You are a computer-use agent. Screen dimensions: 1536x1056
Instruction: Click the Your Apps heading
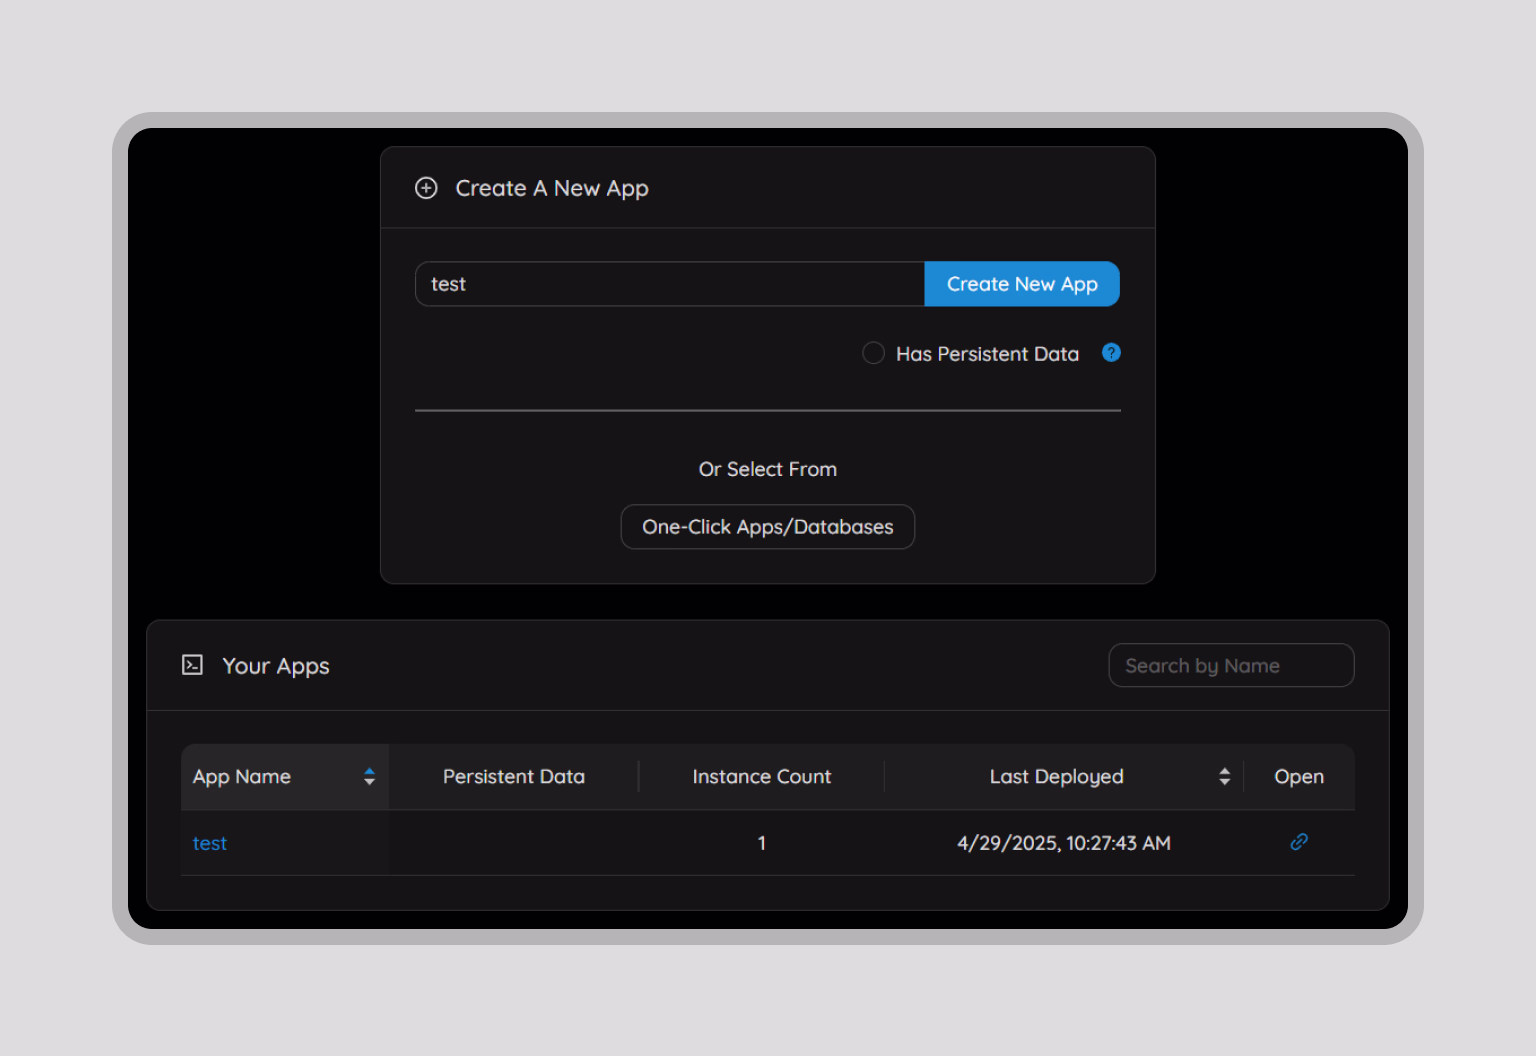click(276, 666)
